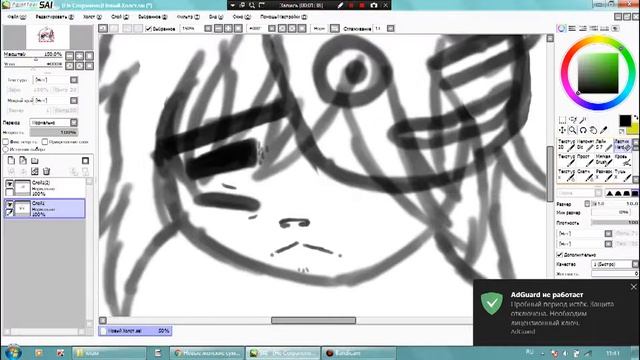This screenshot has width=640, height=360.
Task: Click the undo button in toolbar
Action: pos(103,28)
